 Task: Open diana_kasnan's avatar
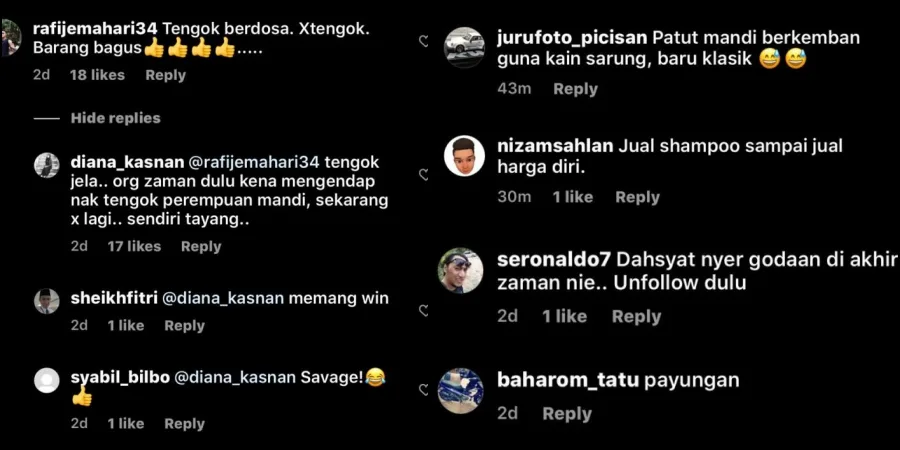click(x=46, y=165)
